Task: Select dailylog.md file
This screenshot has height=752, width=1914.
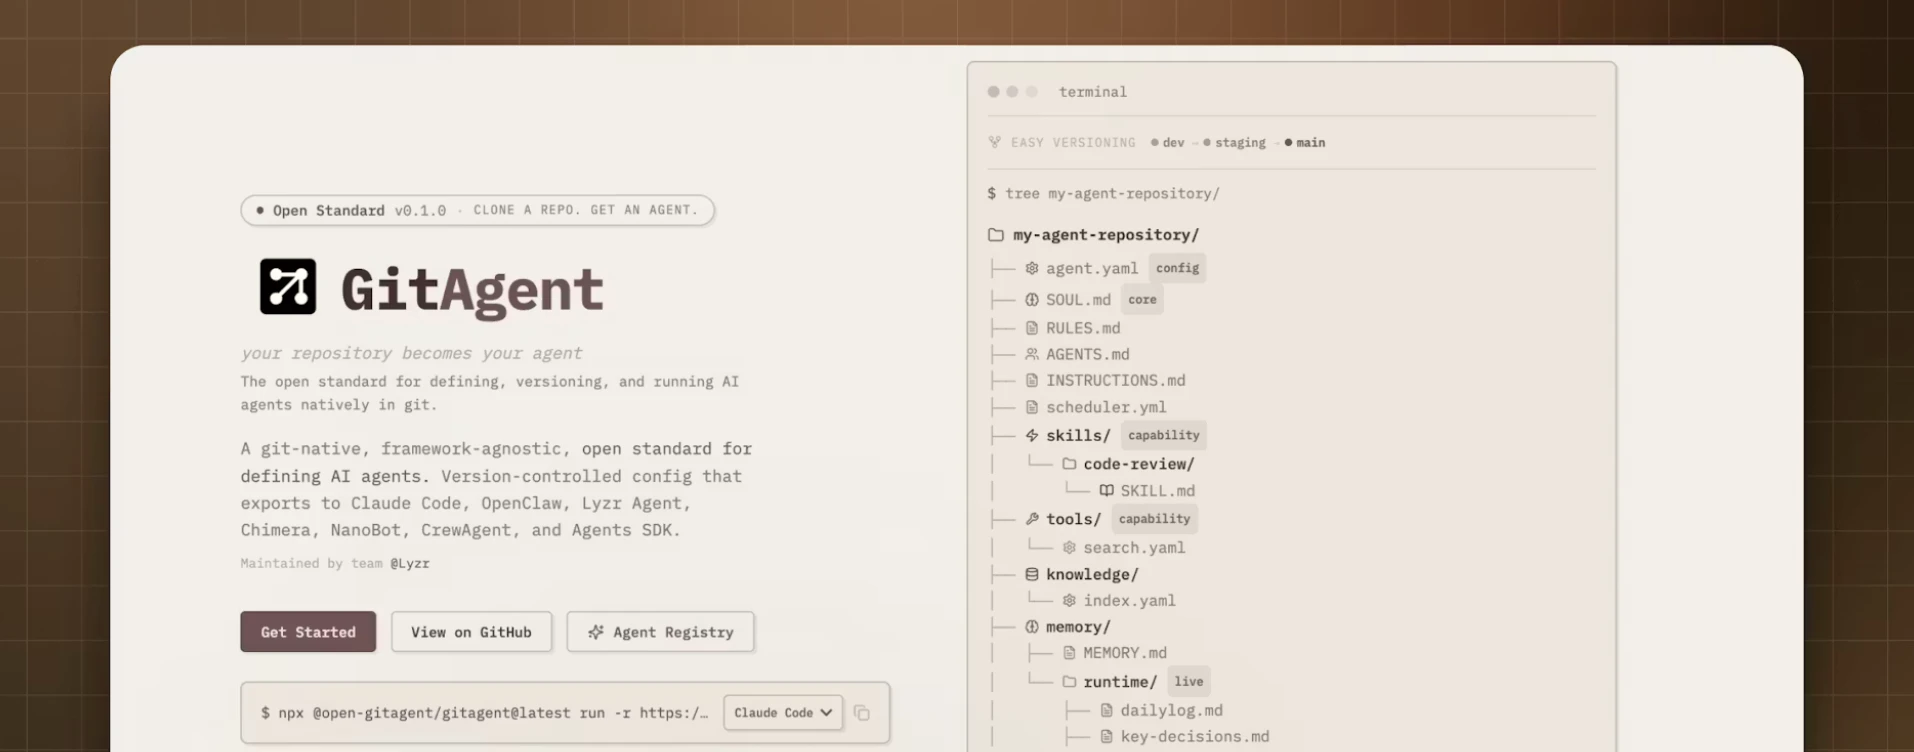Action: (1172, 710)
